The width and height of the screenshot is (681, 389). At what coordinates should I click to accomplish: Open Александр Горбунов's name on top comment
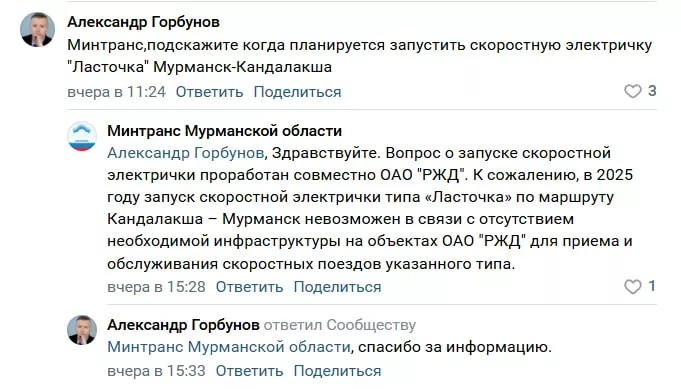pyautogui.click(x=143, y=22)
